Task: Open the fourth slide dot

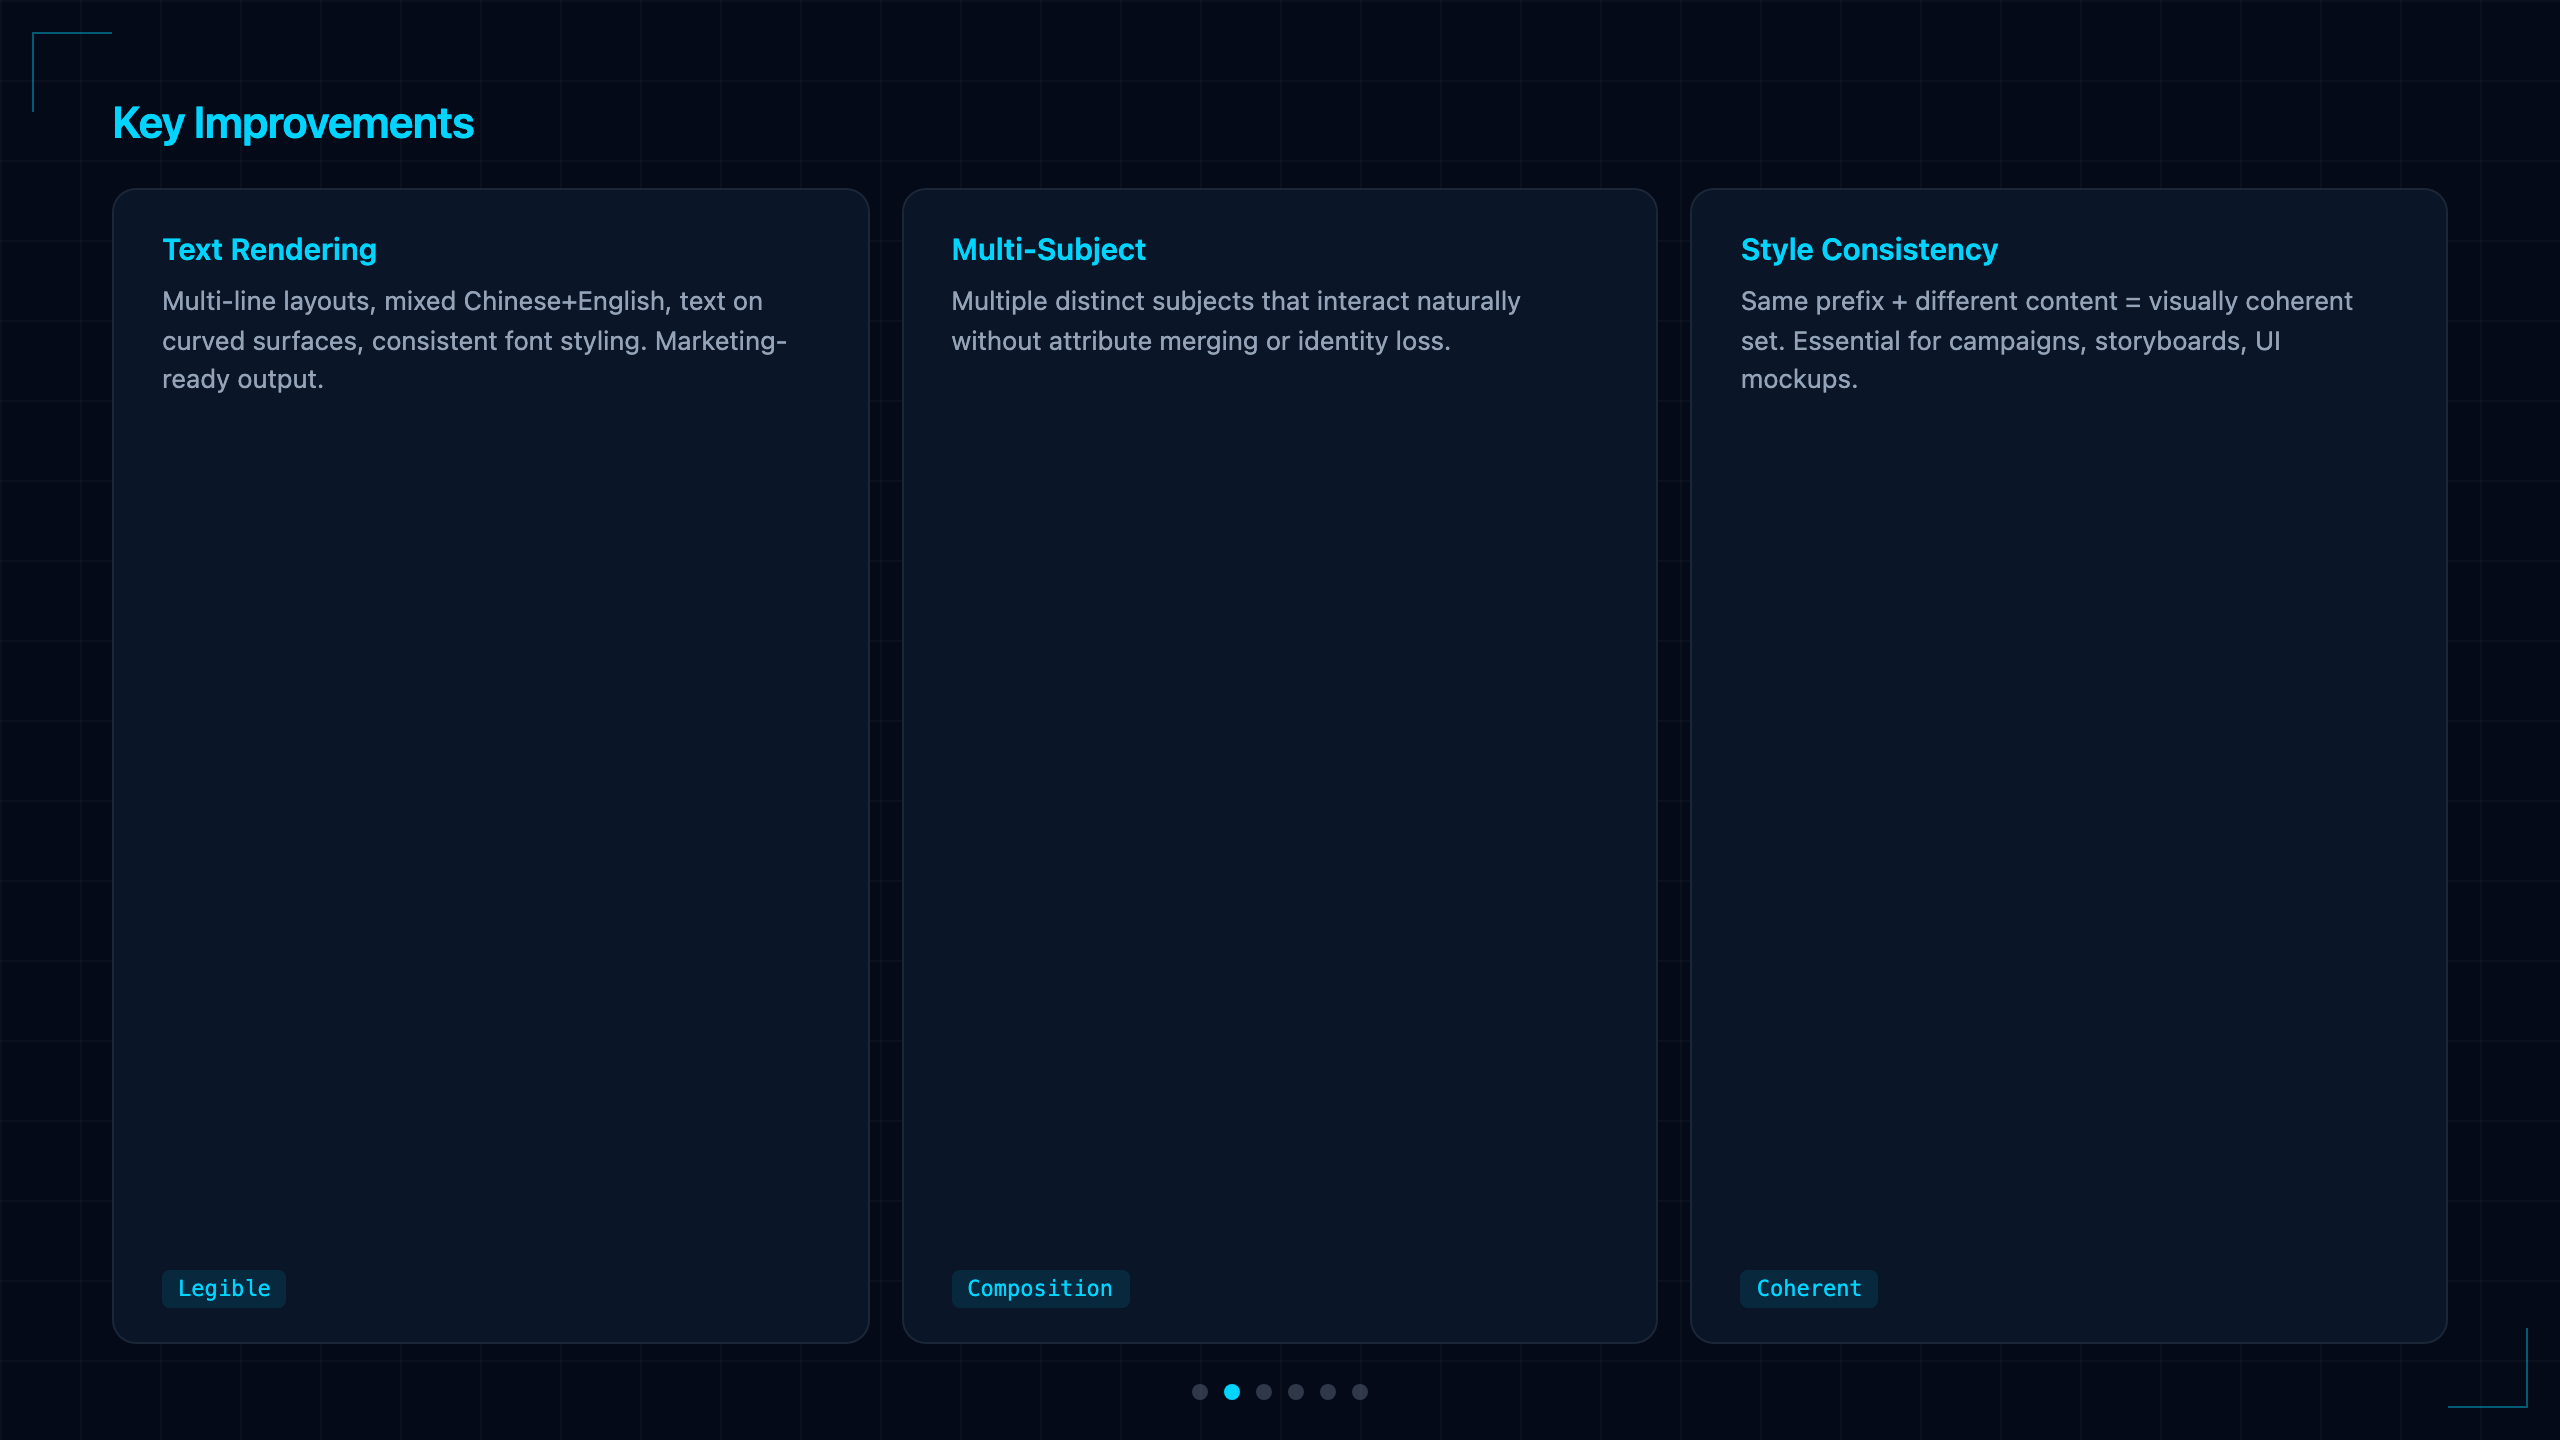Action: [x=1296, y=1392]
